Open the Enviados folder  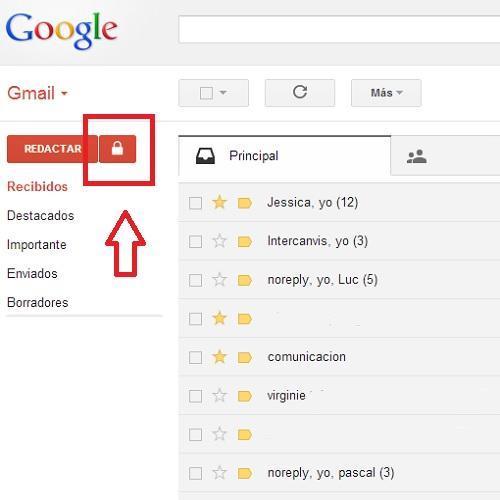tap(32, 274)
